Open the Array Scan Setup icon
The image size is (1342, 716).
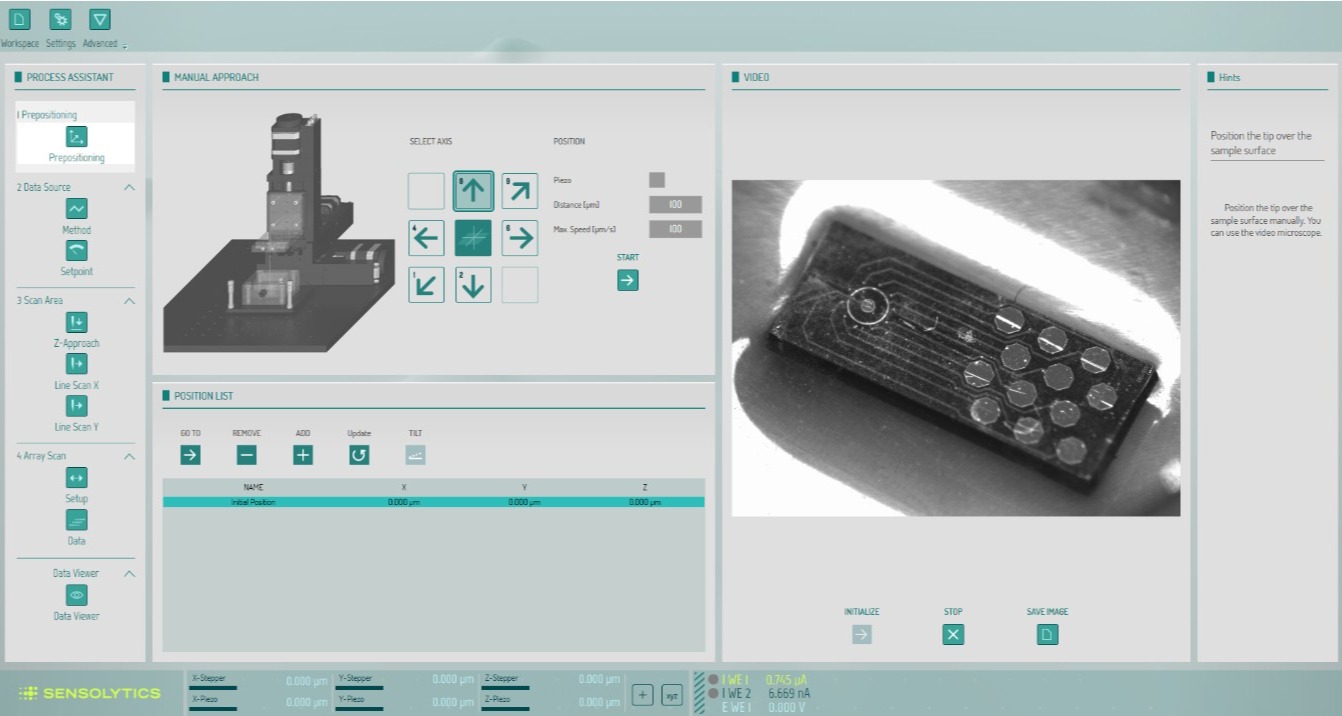click(76, 478)
